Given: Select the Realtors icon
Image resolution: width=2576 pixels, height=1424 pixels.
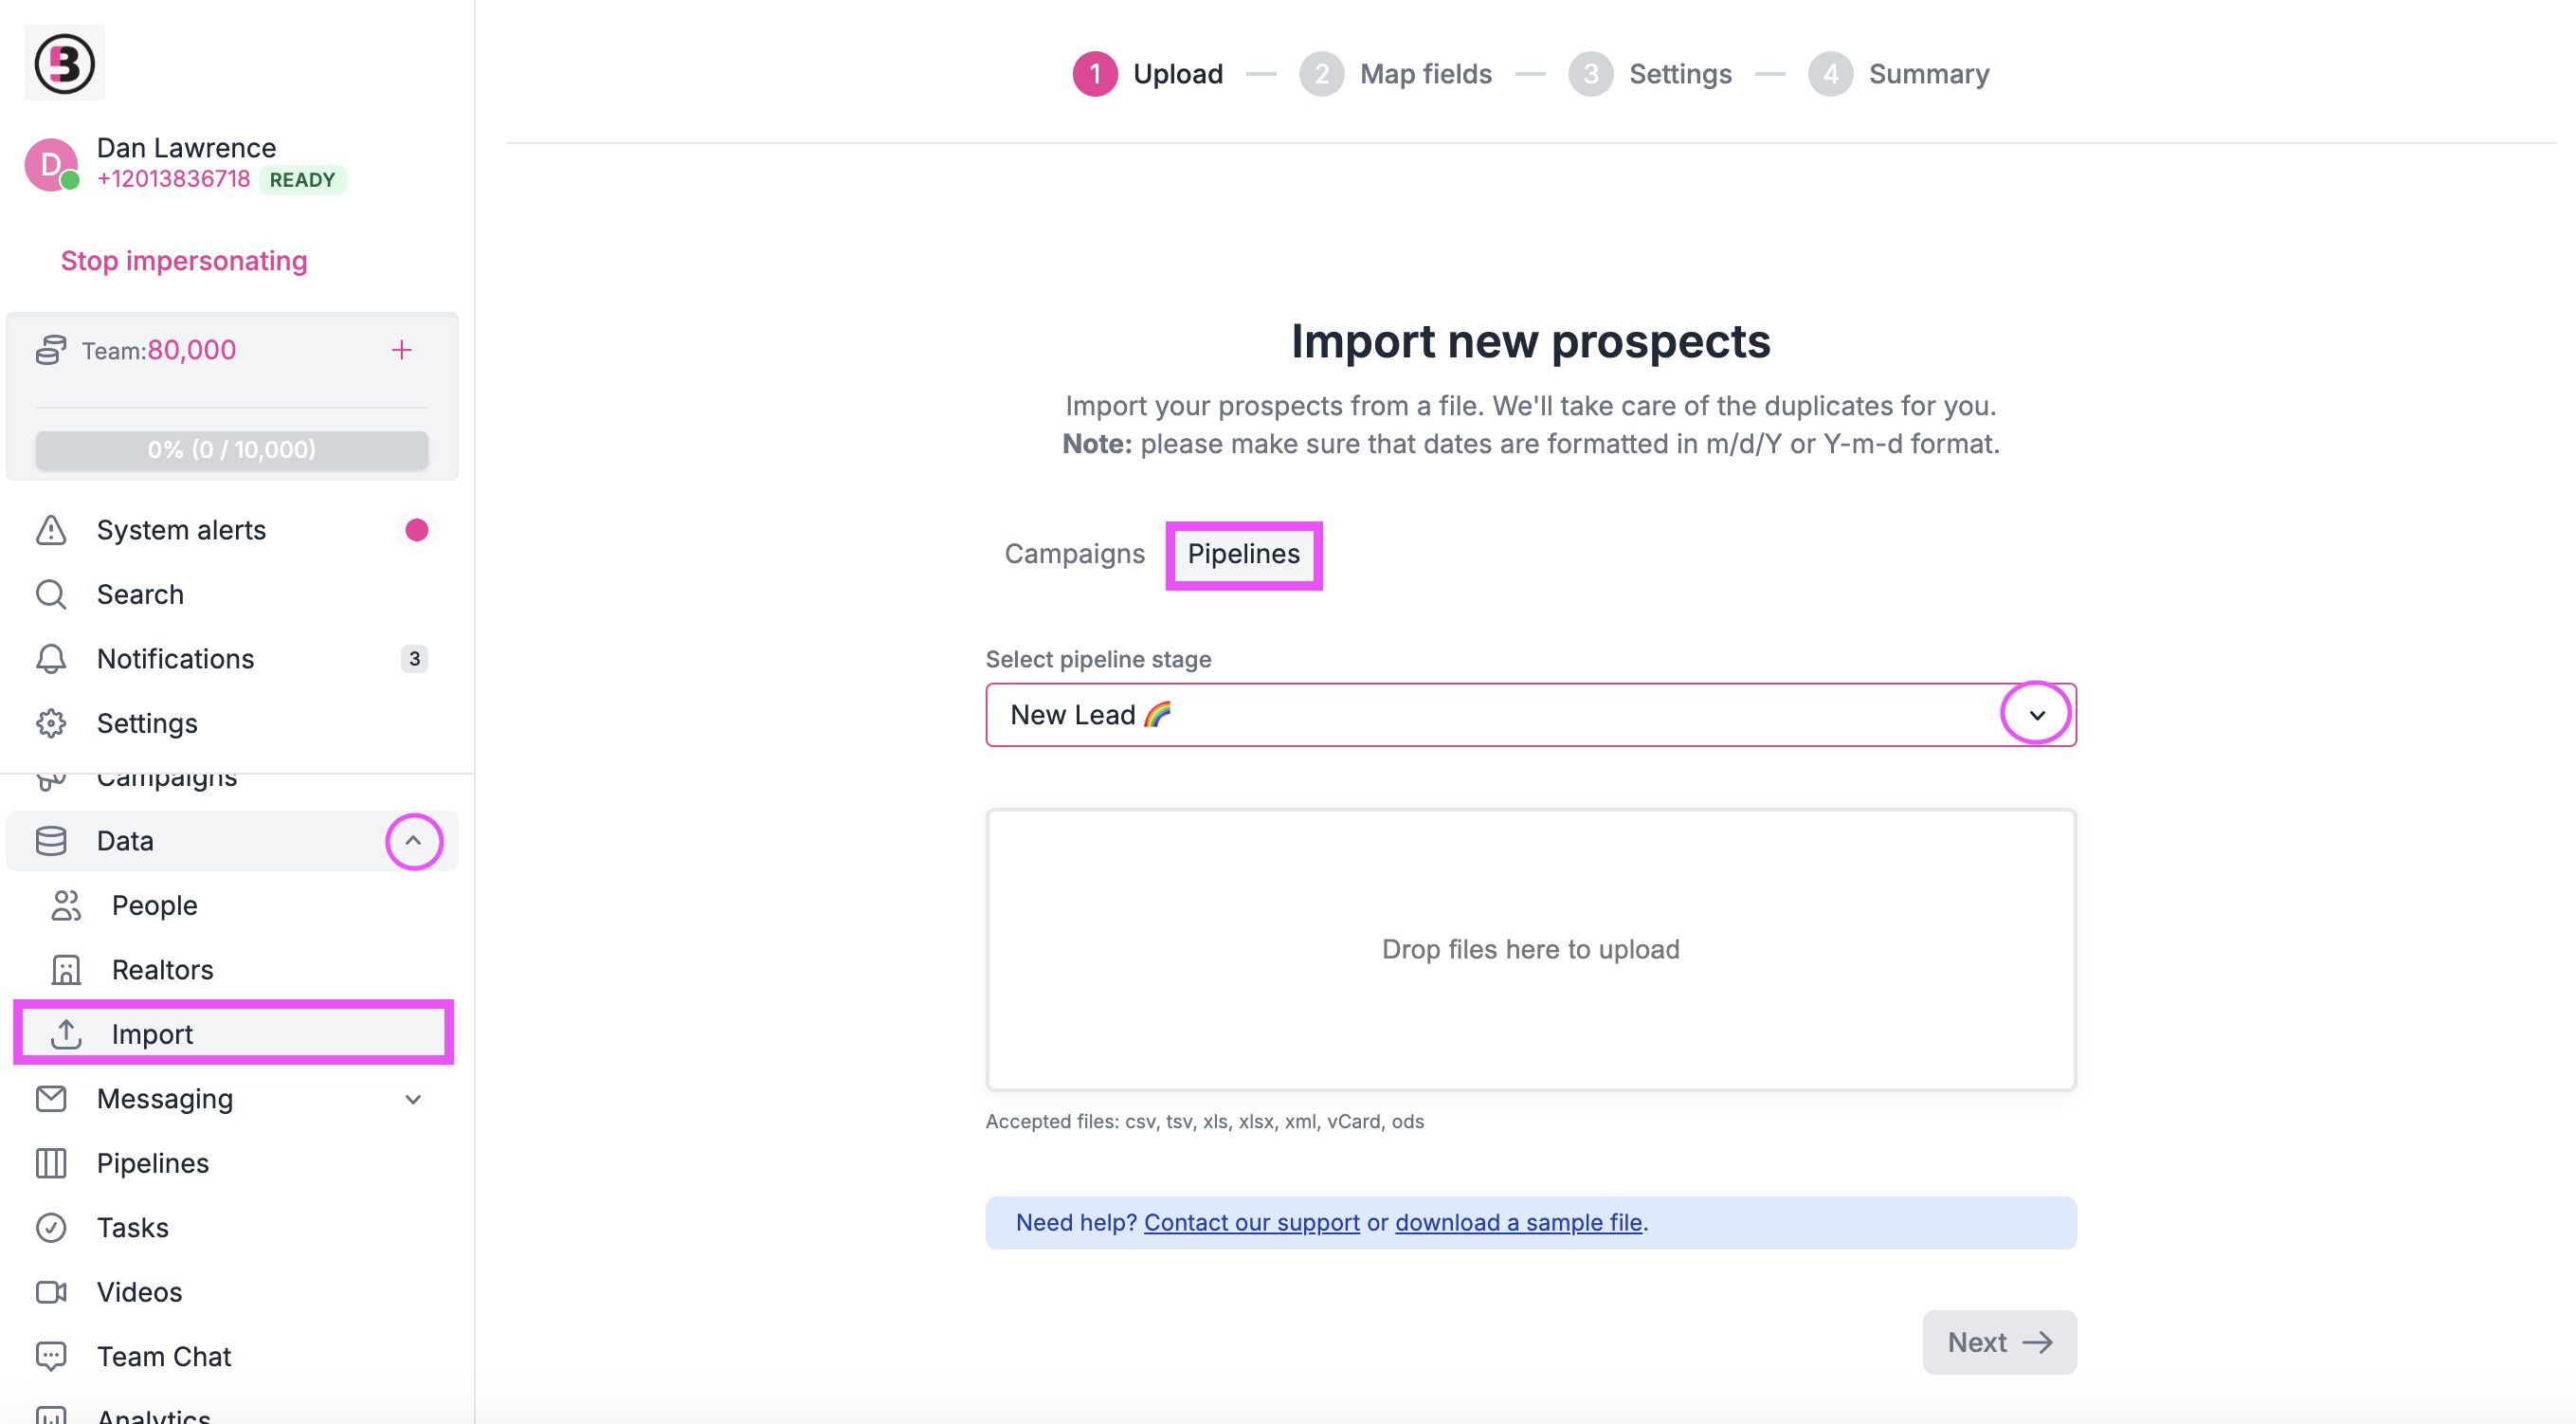Looking at the screenshot, I should (65, 969).
